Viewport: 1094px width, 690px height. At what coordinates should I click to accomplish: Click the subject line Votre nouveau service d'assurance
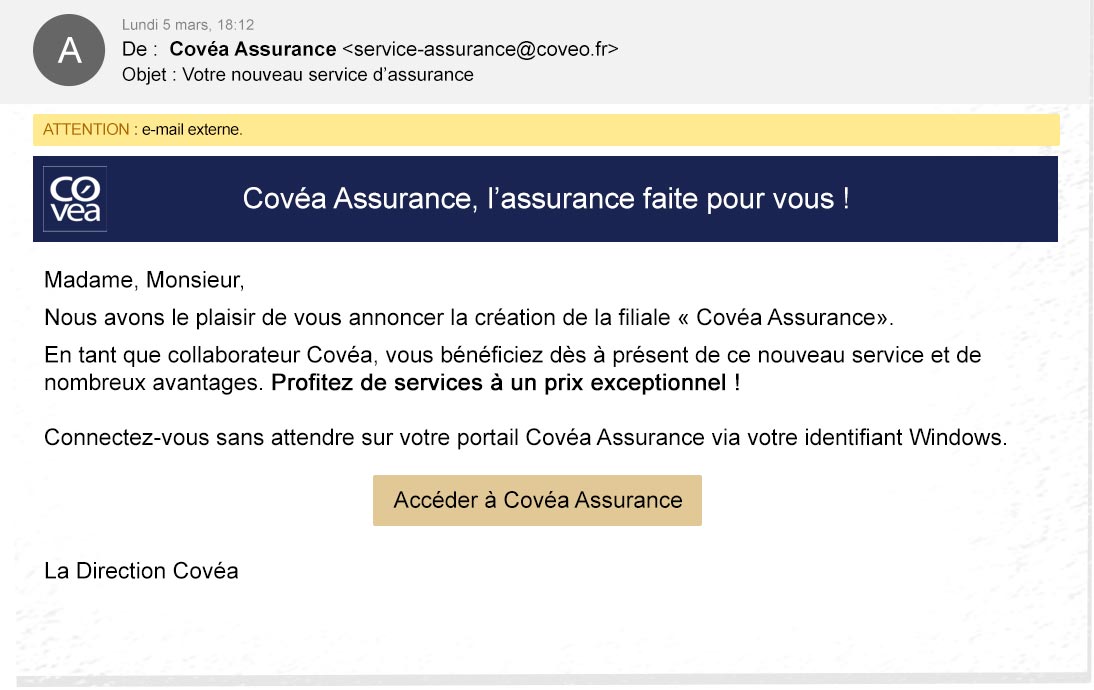[x=328, y=75]
